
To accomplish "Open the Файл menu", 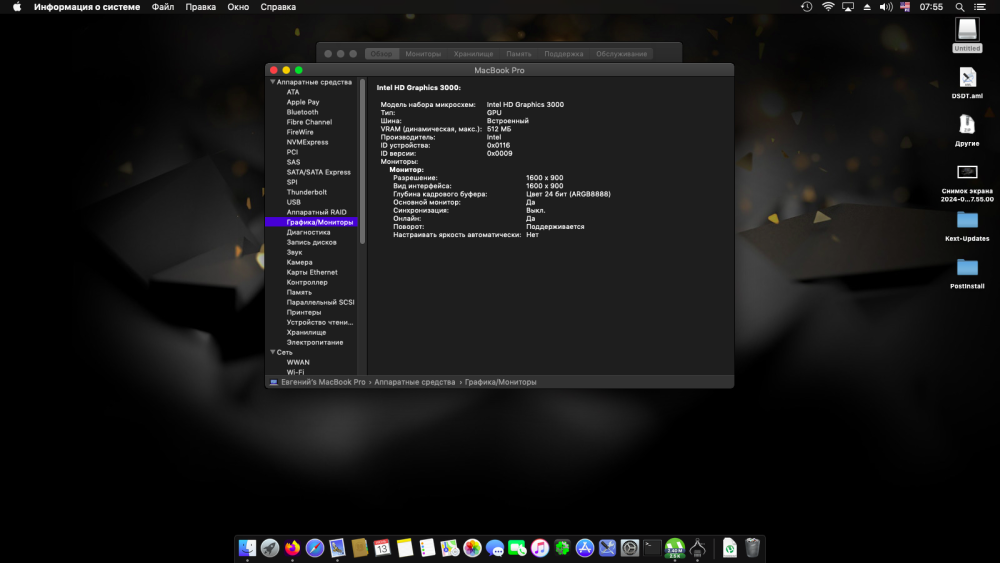I will pyautogui.click(x=163, y=7).
